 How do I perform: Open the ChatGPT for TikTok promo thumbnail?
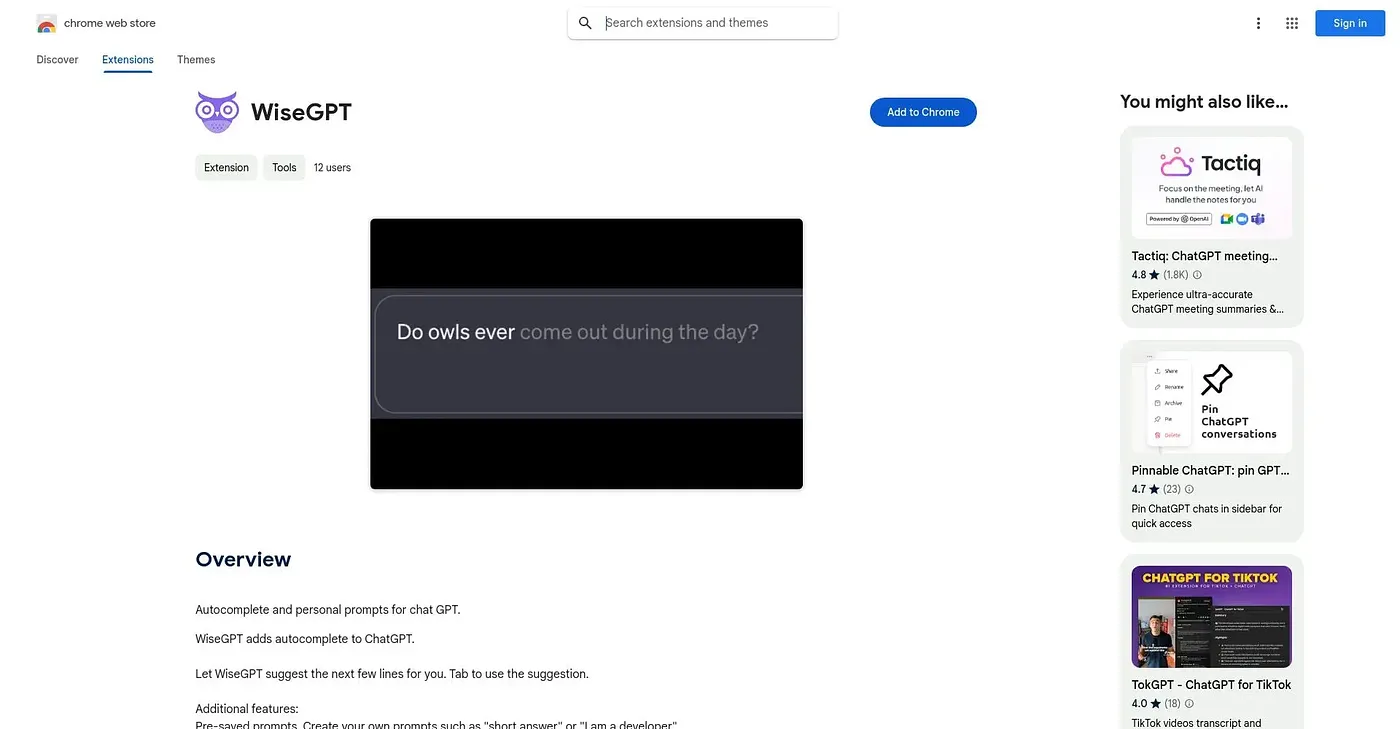coord(1212,617)
